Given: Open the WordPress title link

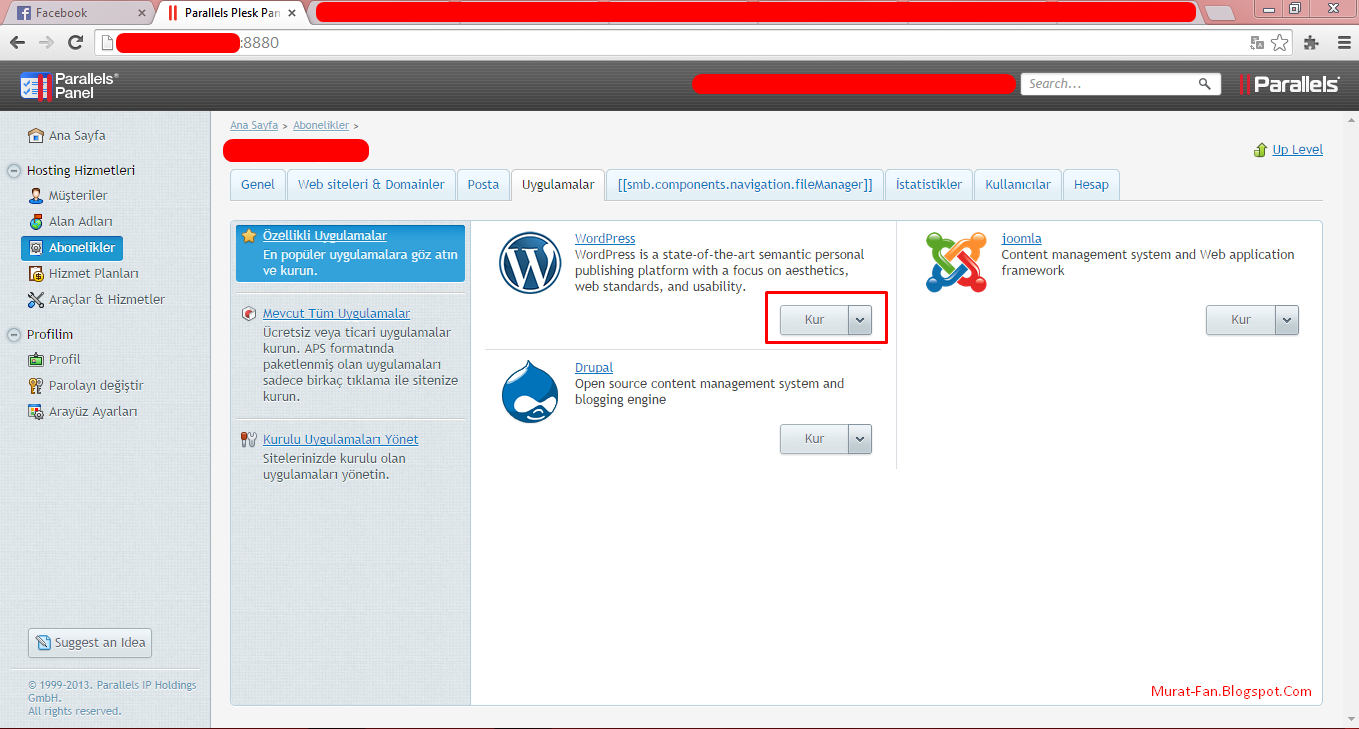Looking at the screenshot, I should tap(605, 239).
